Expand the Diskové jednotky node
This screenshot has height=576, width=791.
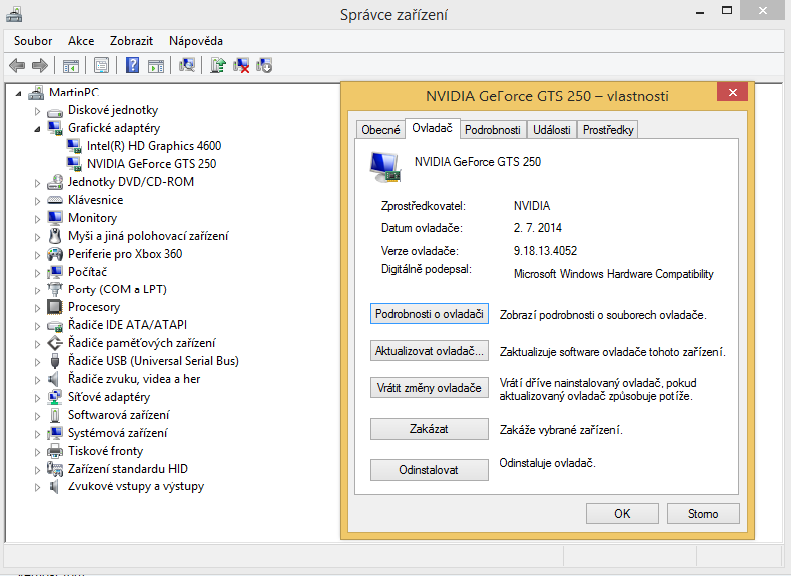point(38,111)
